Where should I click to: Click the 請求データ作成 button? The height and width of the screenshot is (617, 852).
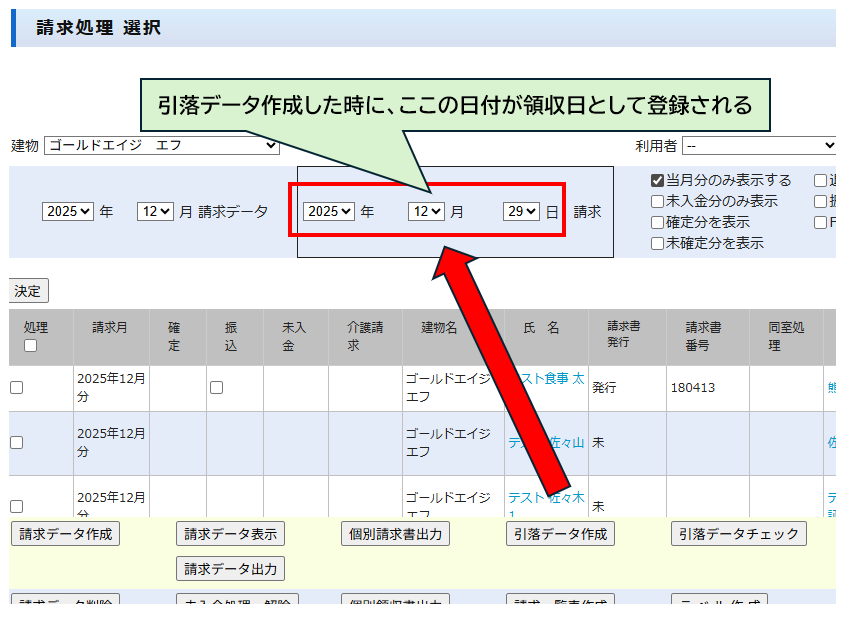click(65, 534)
